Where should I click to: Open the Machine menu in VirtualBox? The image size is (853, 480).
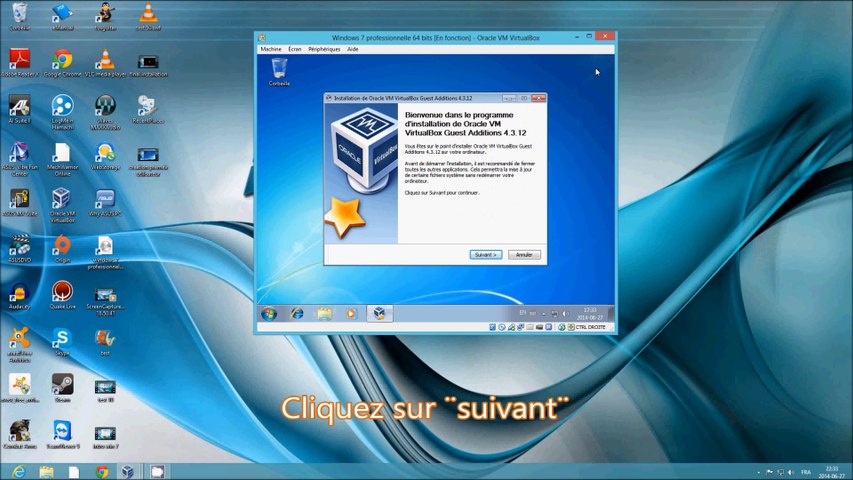[271, 49]
